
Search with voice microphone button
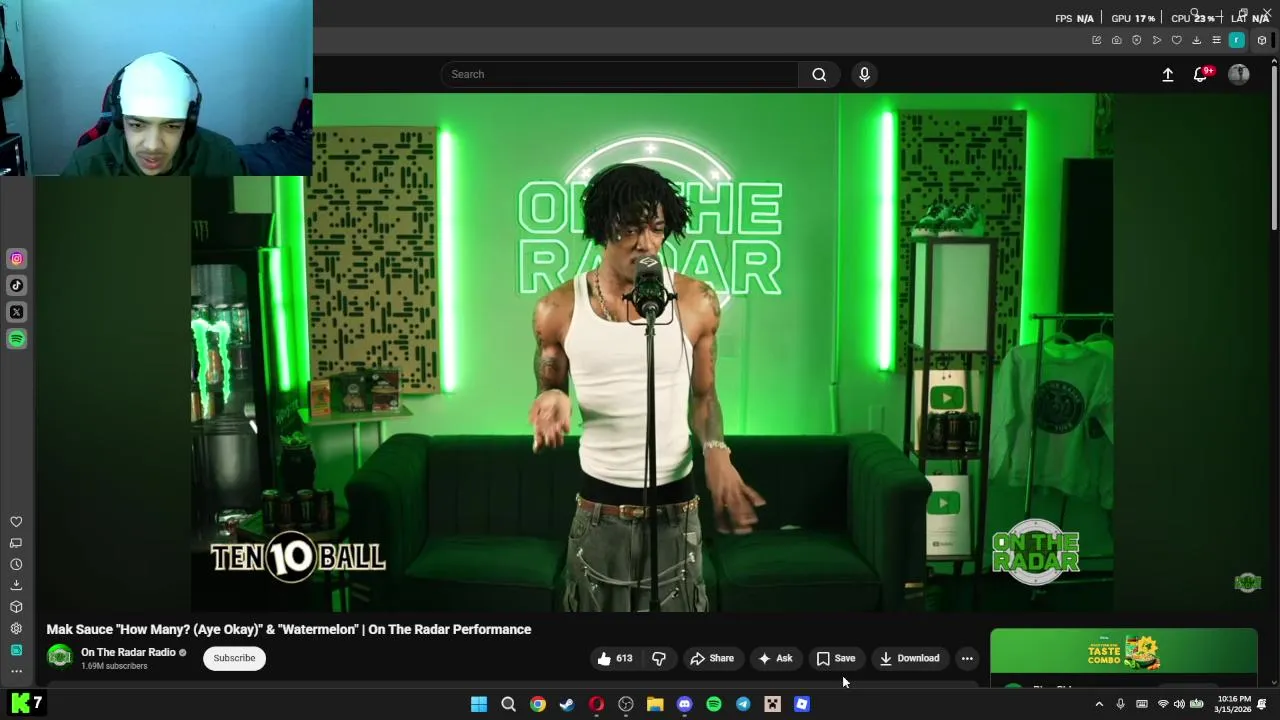(865, 74)
